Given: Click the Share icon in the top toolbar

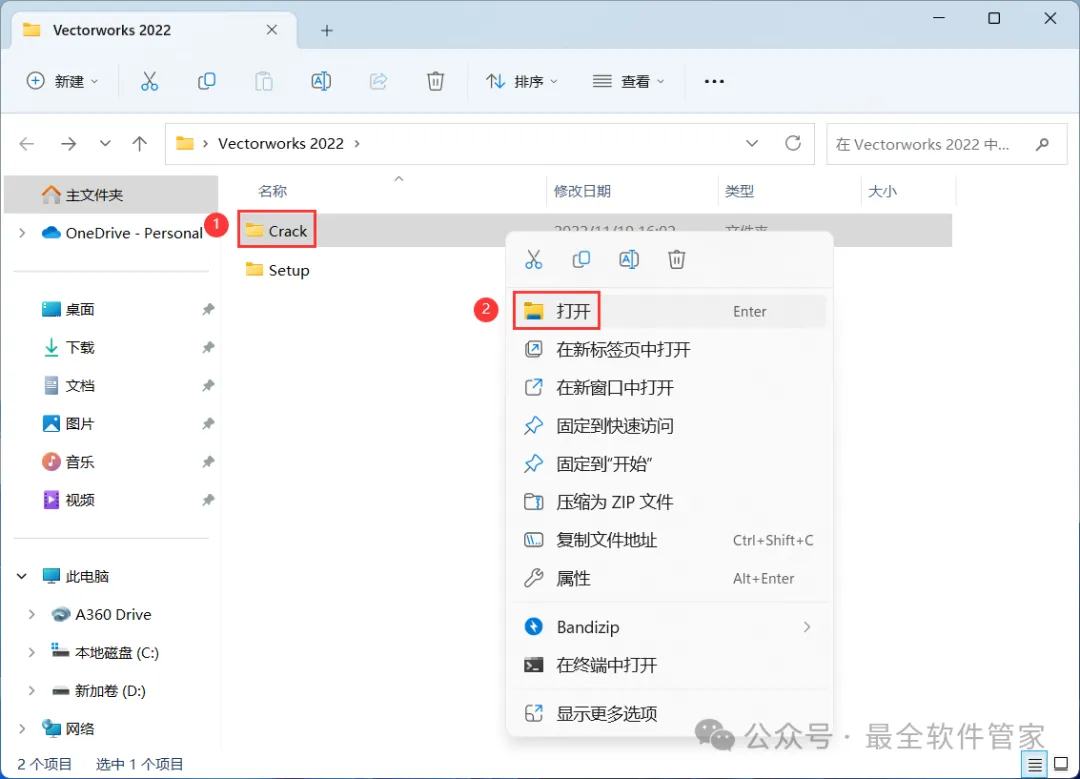Looking at the screenshot, I should click(378, 81).
